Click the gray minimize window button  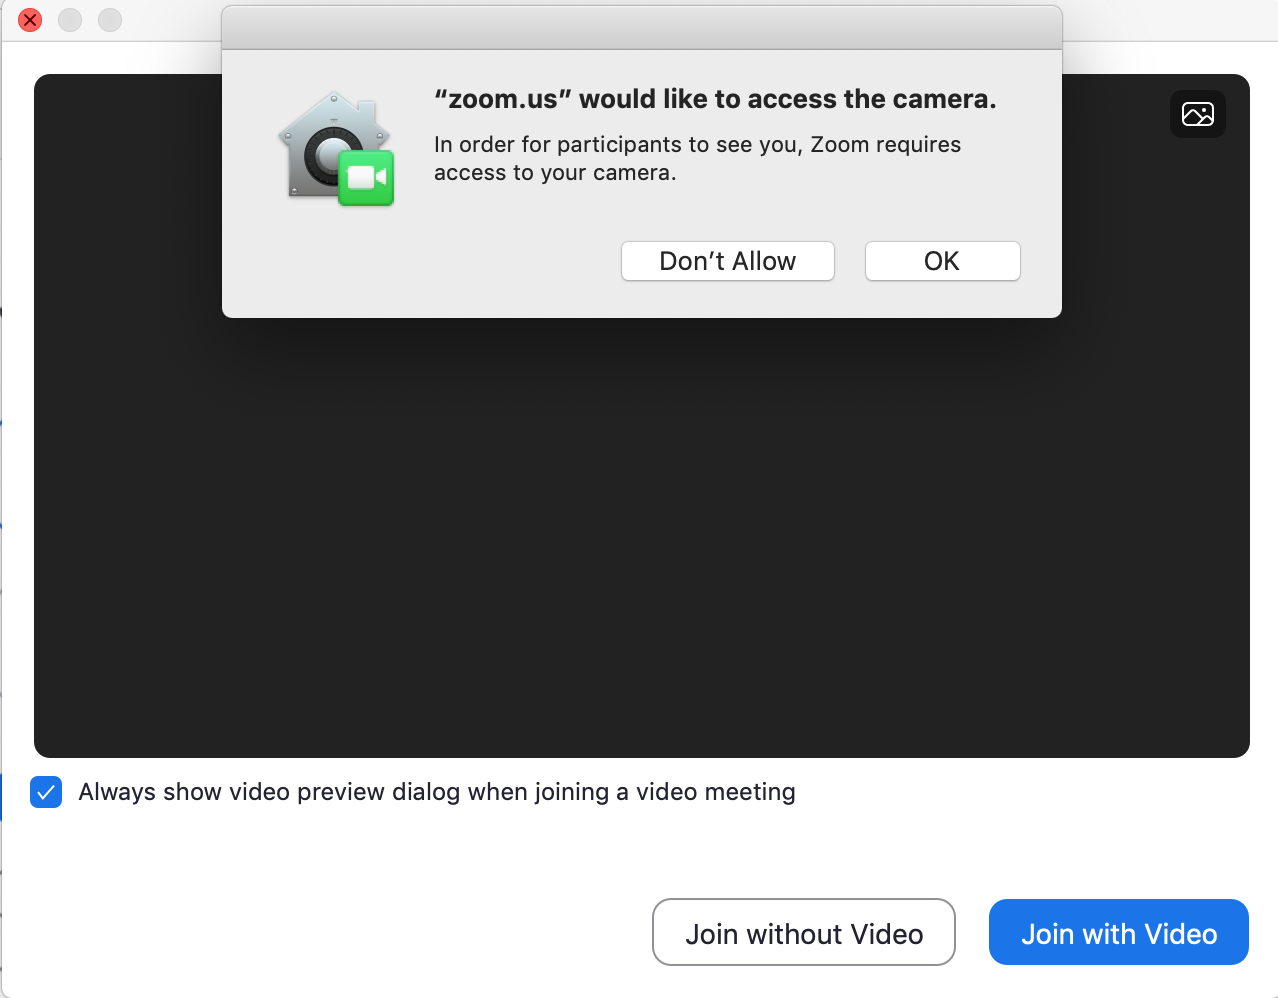(x=70, y=20)
